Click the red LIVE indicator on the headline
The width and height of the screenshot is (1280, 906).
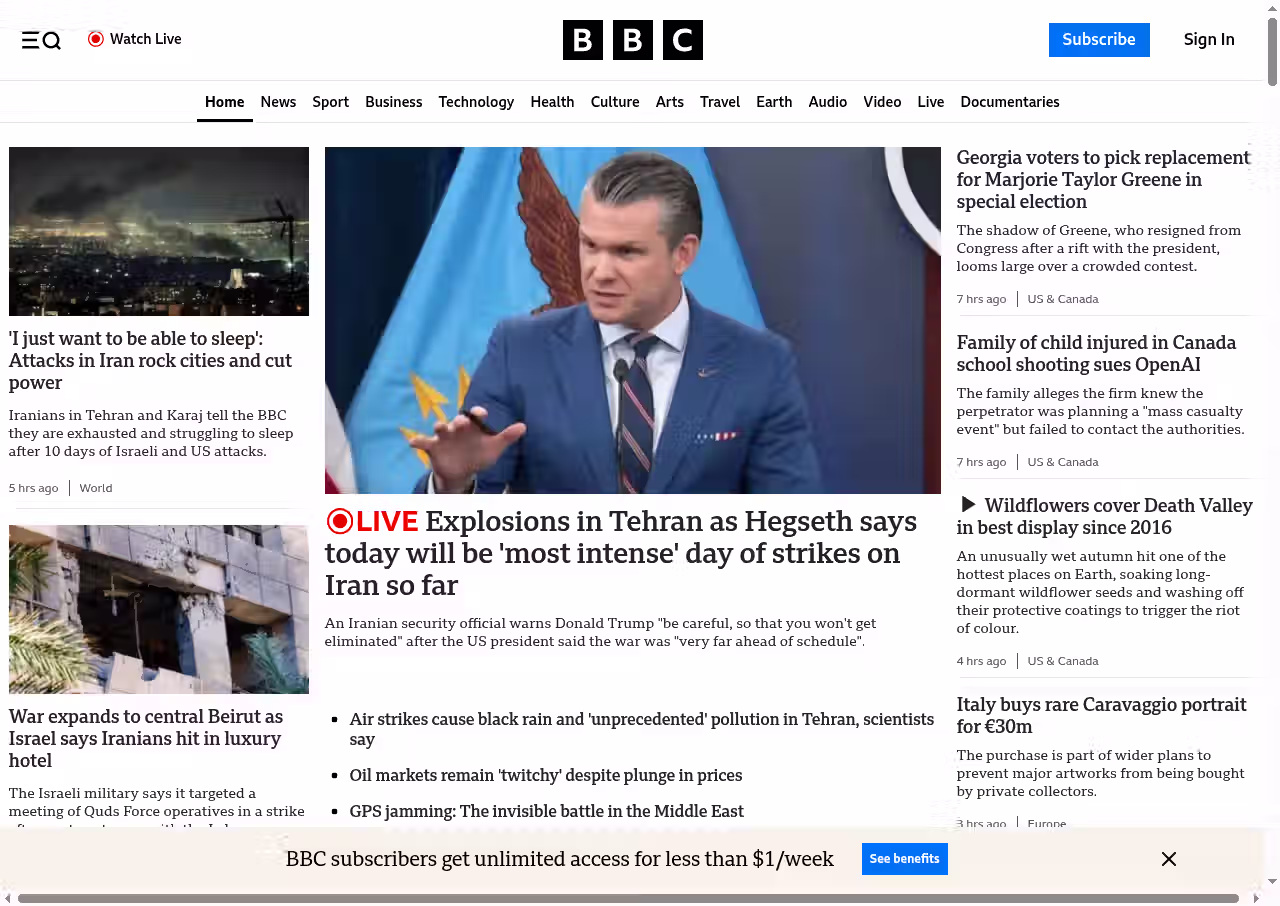point(372,521)
